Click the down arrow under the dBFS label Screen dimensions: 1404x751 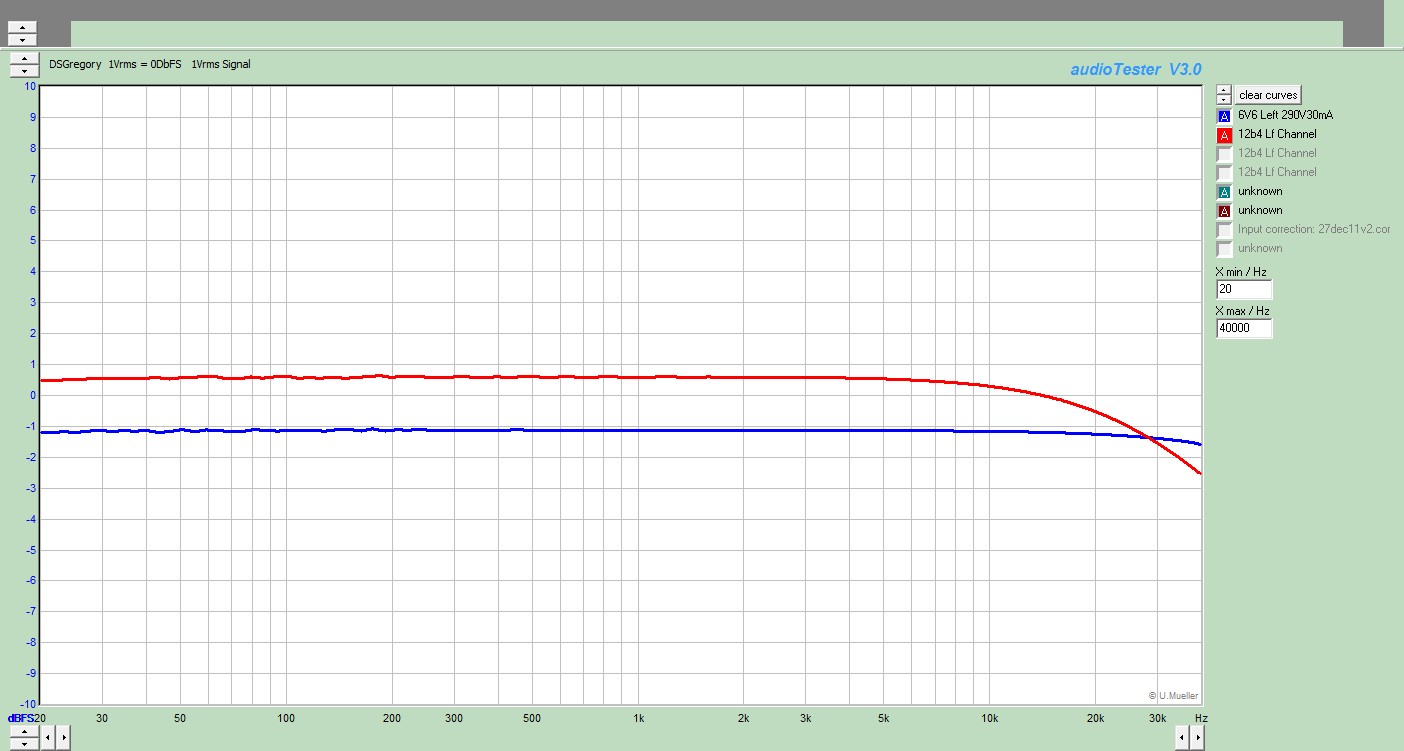pos(23,744)
